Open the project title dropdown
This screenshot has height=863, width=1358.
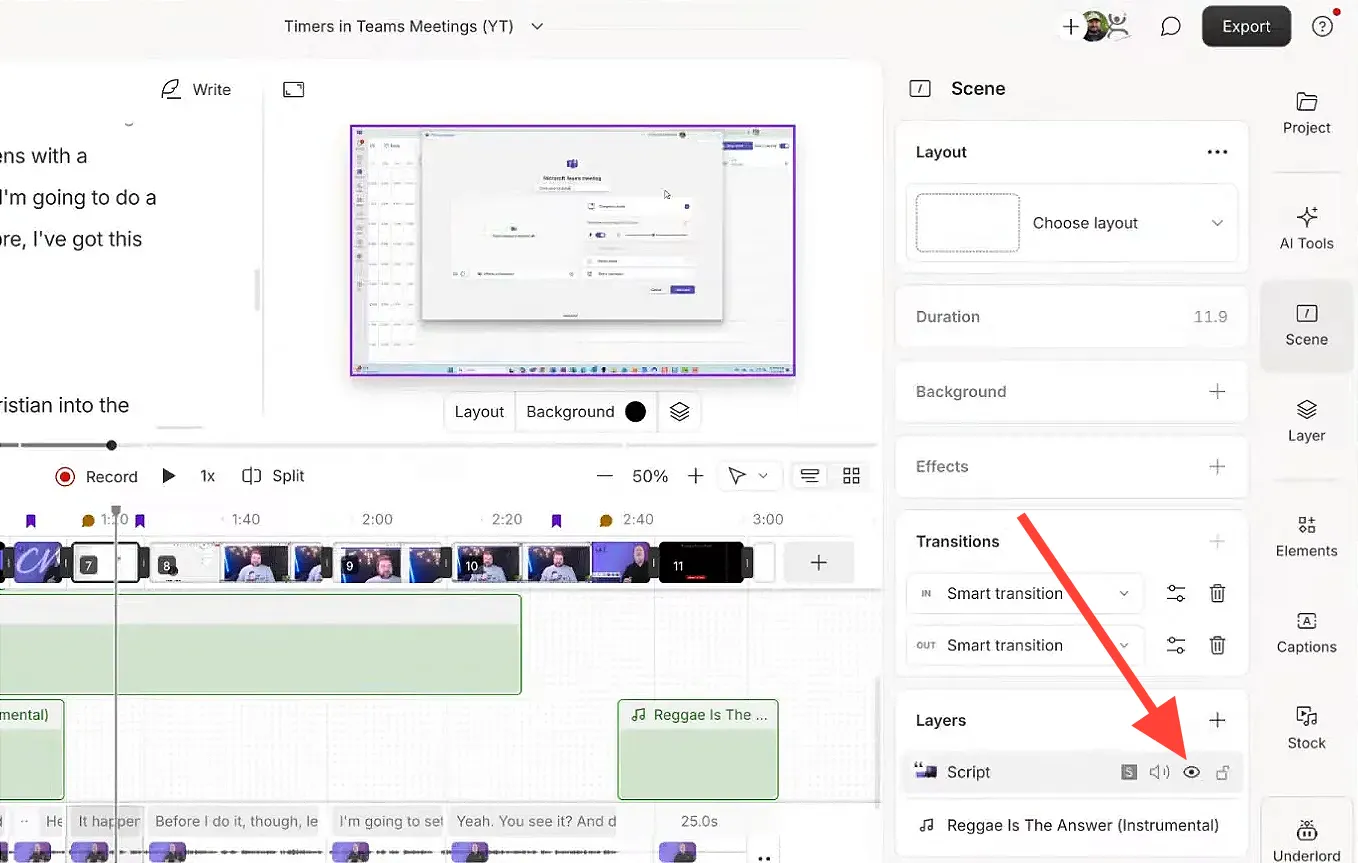[537, 26]
